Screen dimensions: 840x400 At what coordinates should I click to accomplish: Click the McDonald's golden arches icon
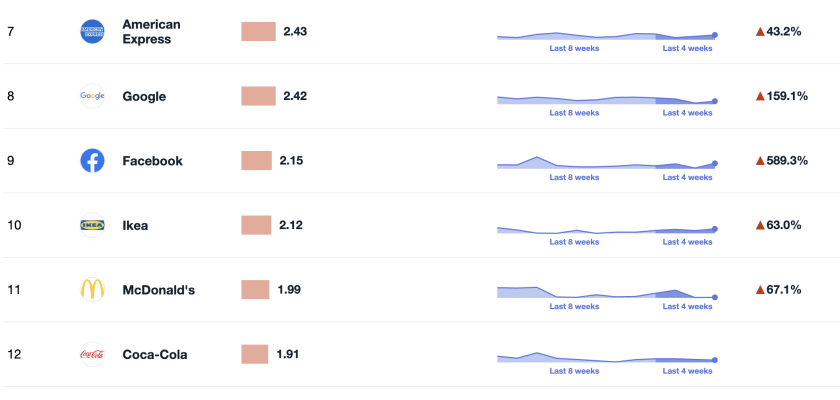pos(92,289)
